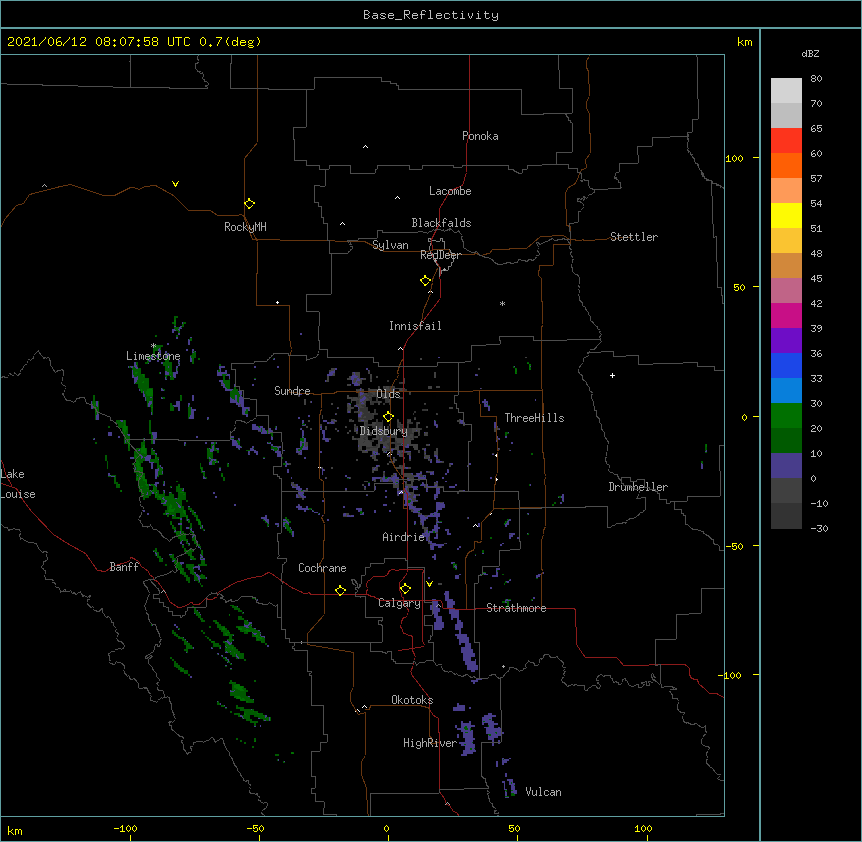Click the white cross marker west of Drumheller
This screenshot has height=842, width=862.
click(x=612, y=375)
